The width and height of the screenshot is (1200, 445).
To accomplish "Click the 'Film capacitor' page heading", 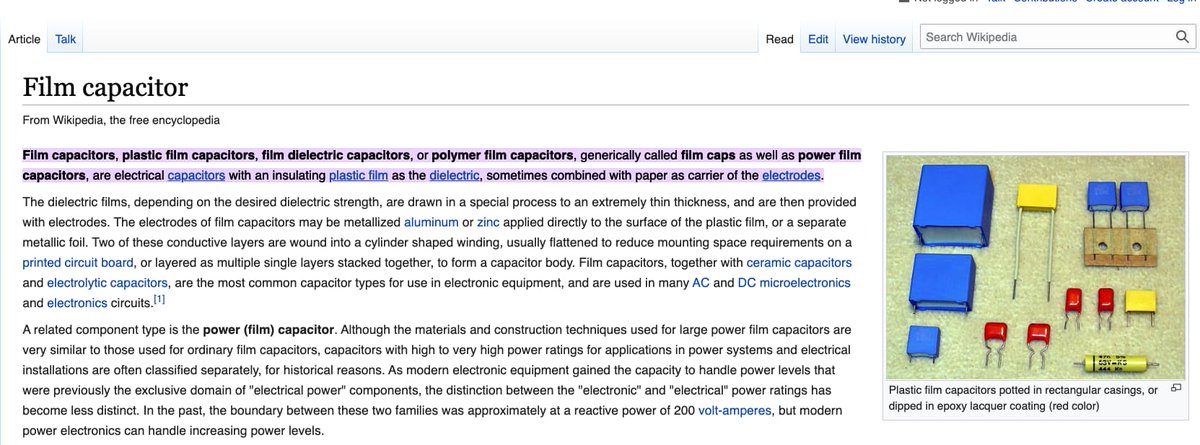I will [x=105, y=88].
